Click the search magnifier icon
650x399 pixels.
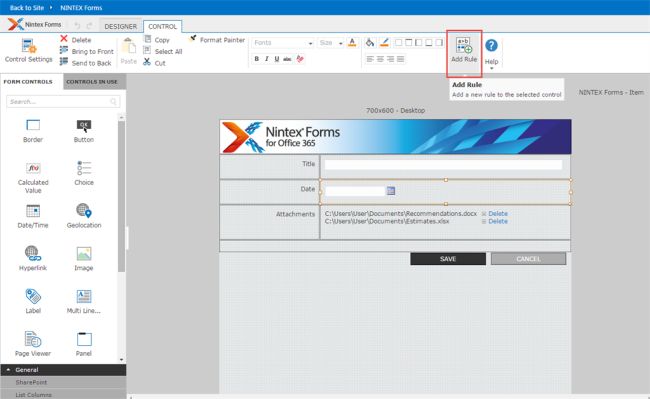(x=114, y=102)
